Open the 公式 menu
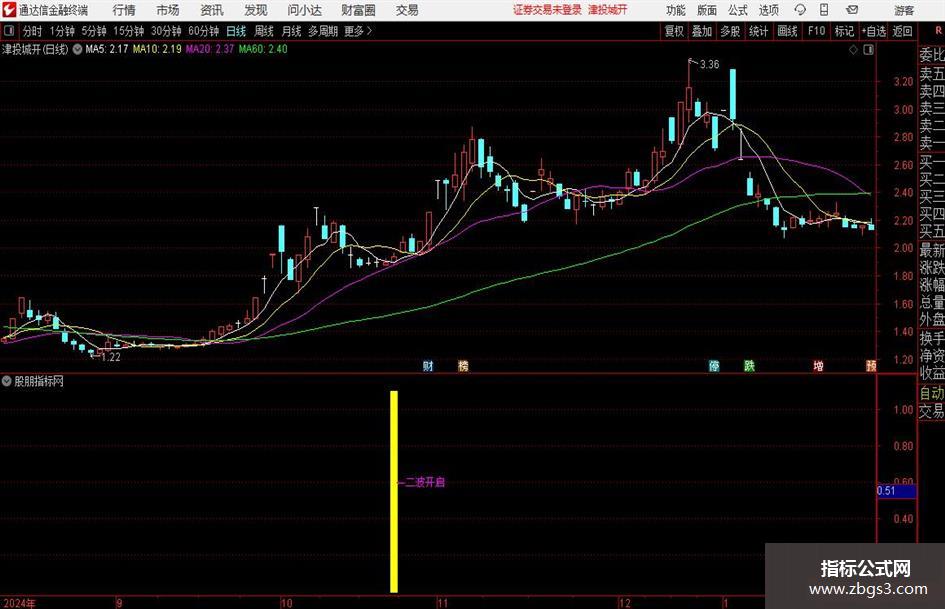This screenshot has width=945, height=609. [738, 10]
